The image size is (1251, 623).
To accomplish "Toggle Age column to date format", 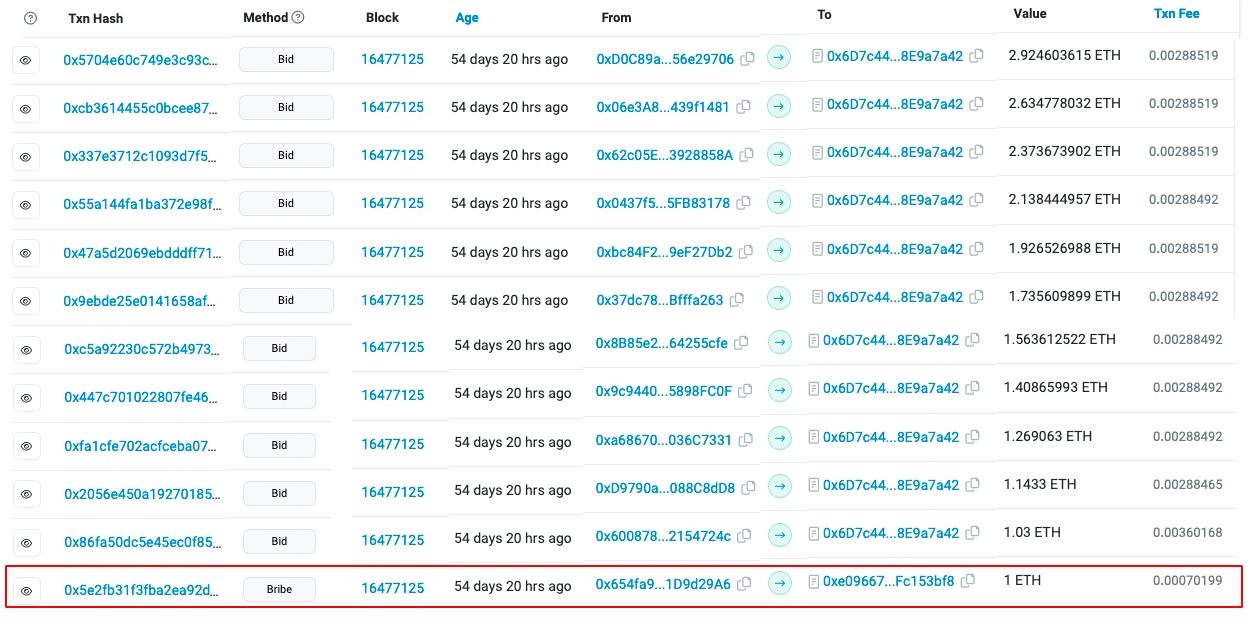I will coord(466,18).
